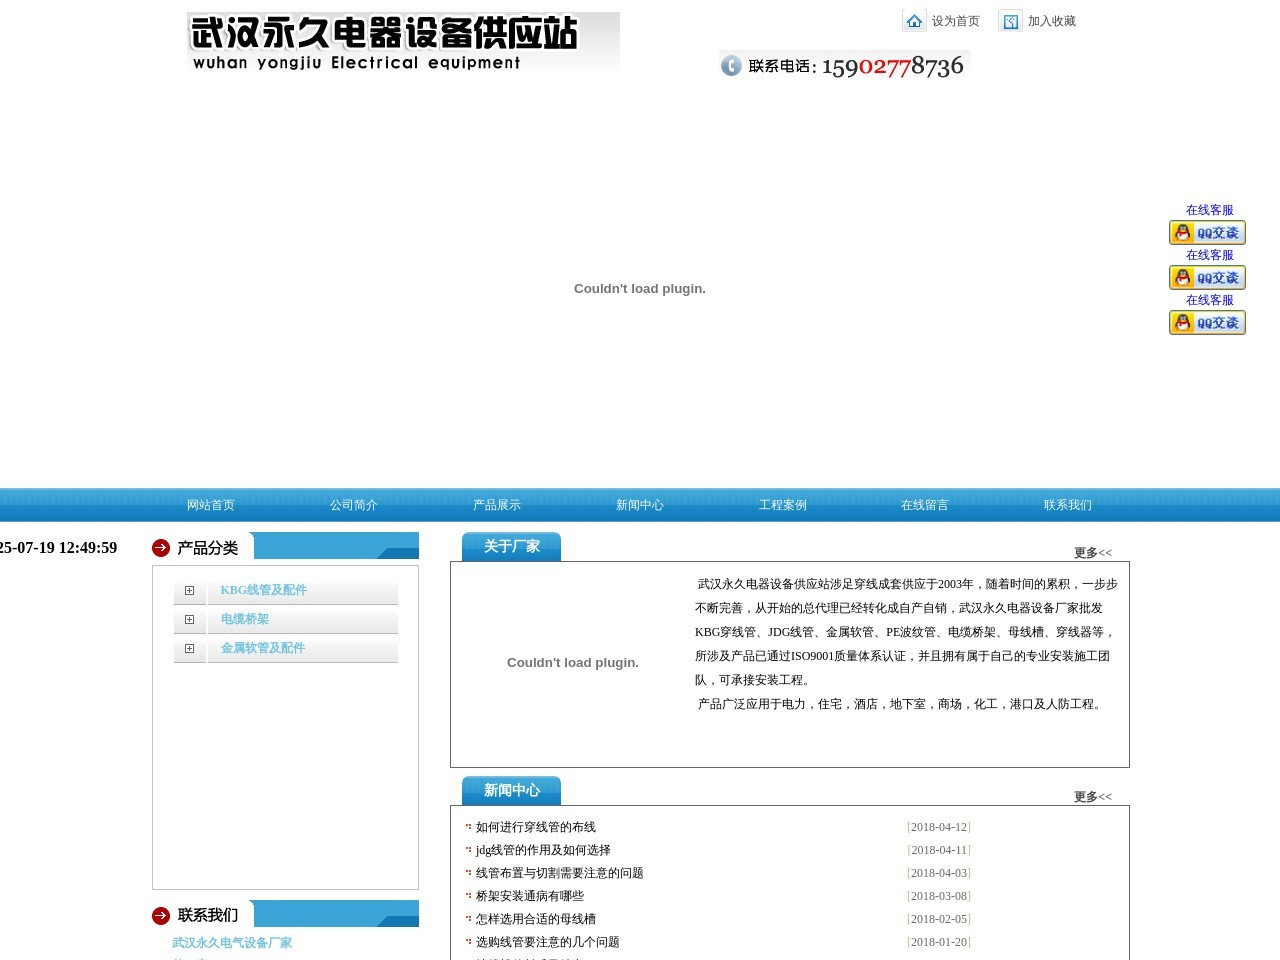This screenshot has width=1280, height=960.
Task: Click 更多<< beside 关于厂家
Action: [1090, 552]
